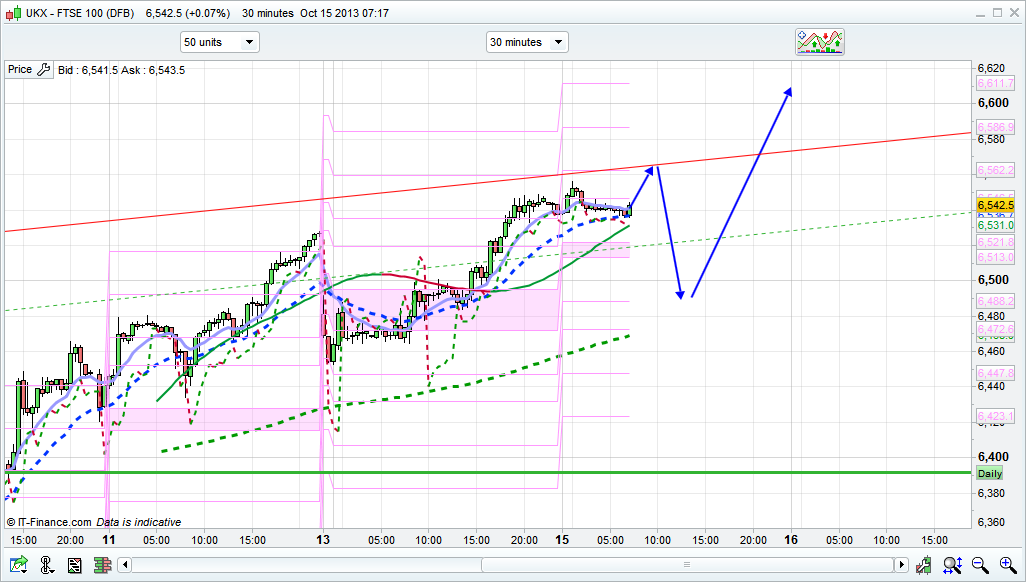Screen dimensions: 1026x582
Task: Click the 6,542.5 current price tag
Action: coord(995,205)
